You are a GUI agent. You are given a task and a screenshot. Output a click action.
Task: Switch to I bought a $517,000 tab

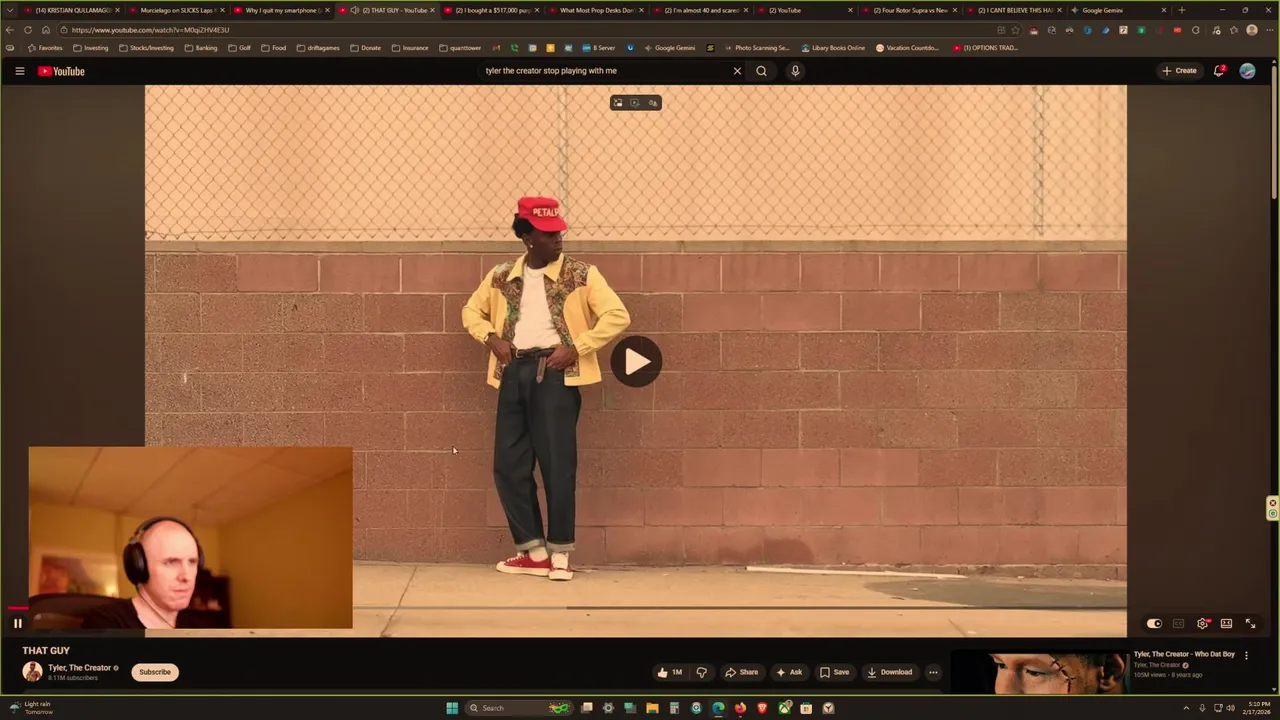pyautogui.click(x=490, y=10)
